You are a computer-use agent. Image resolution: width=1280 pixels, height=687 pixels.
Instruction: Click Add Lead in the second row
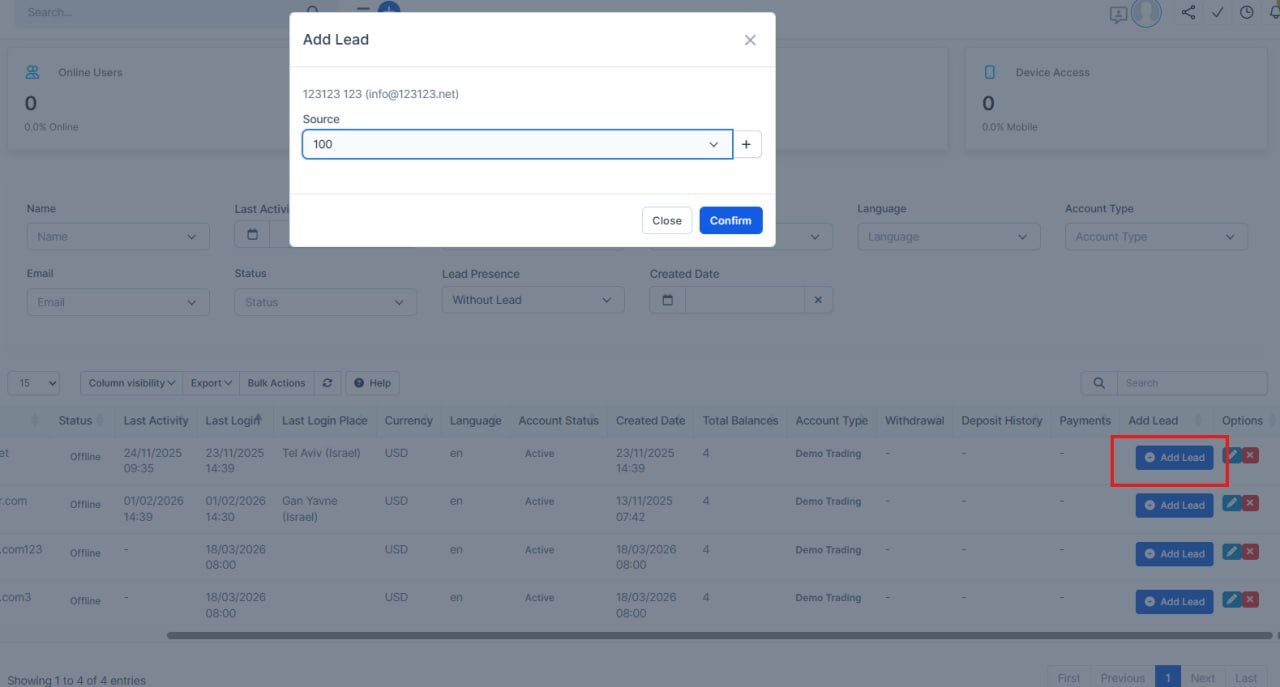(x=1174, y=506)
